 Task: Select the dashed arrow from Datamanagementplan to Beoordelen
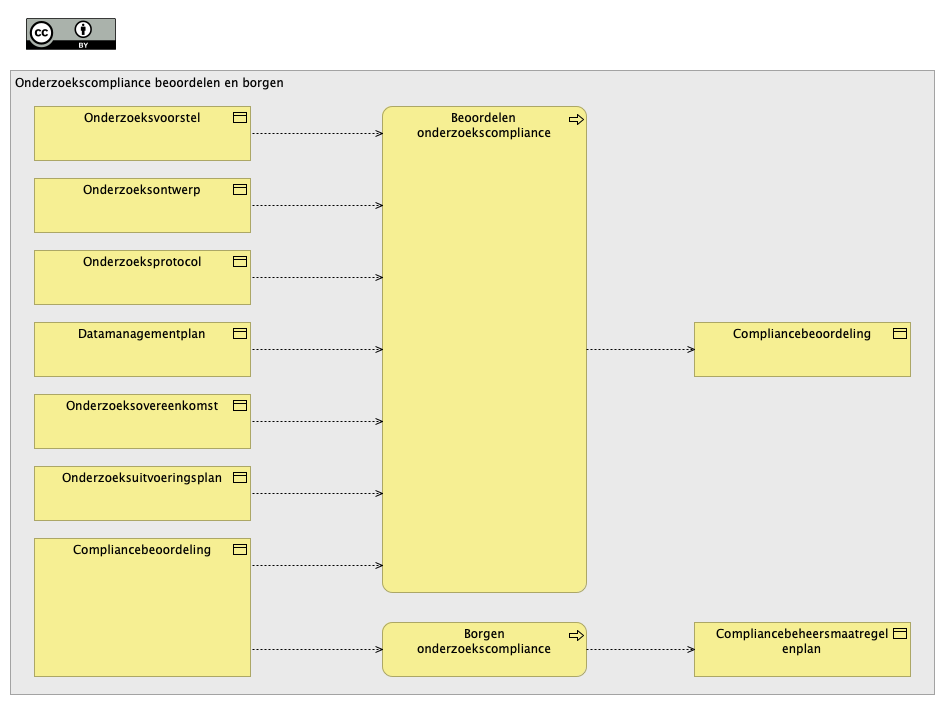coord(317,349)
